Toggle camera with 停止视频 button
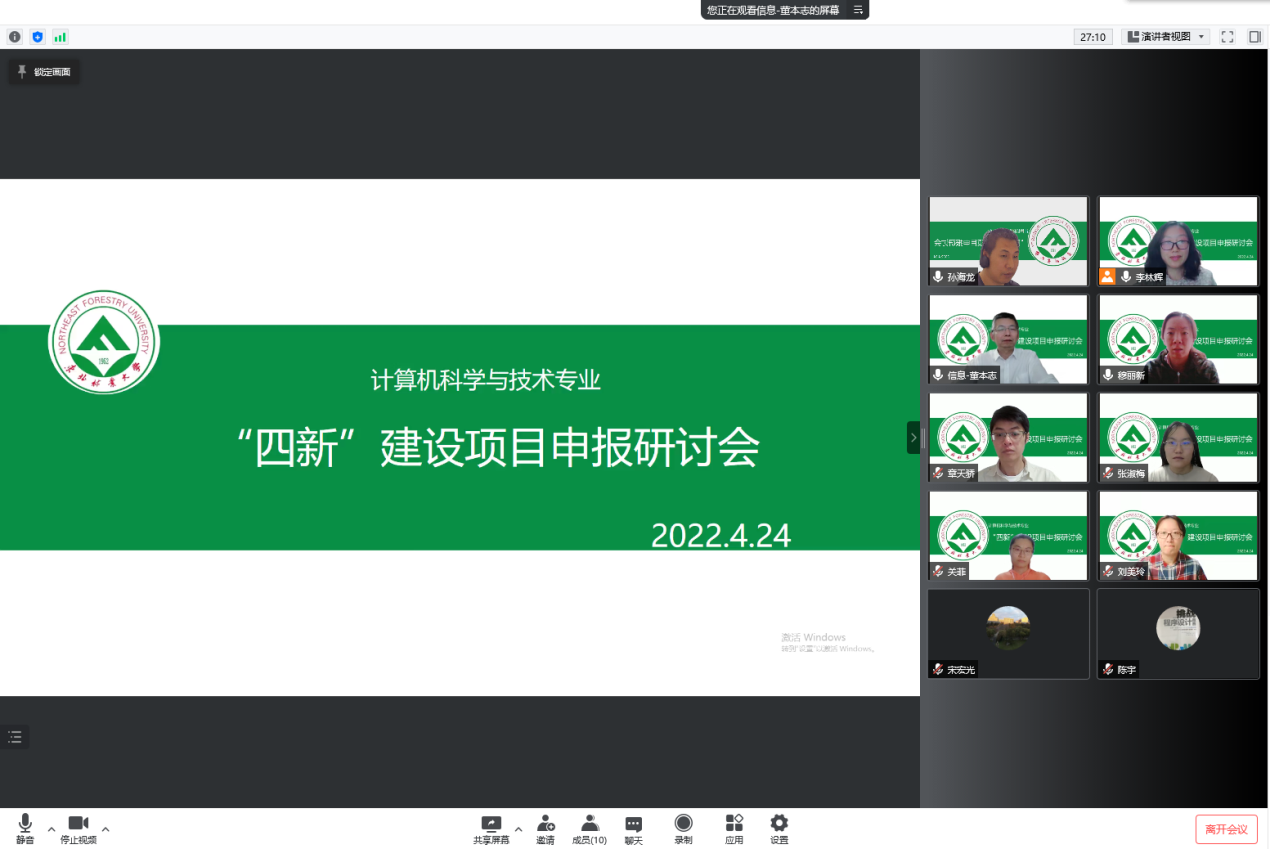Image resolution: width=1270 pixels, height=849 pixels. coord(78,828)
